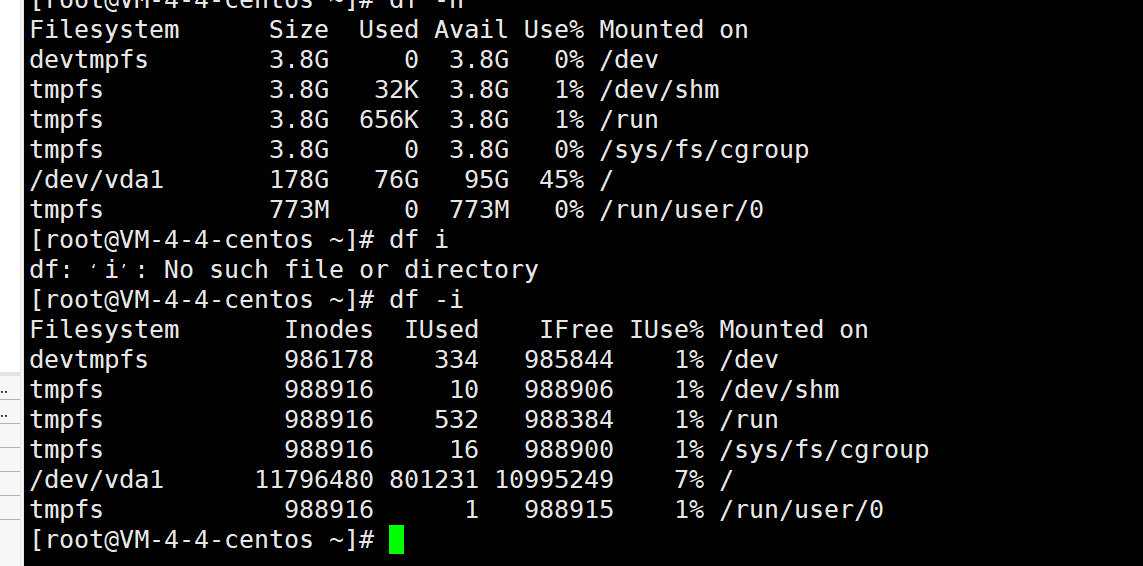
Task: Click the "10995249" IFree value
Action: tap(554, 479)
